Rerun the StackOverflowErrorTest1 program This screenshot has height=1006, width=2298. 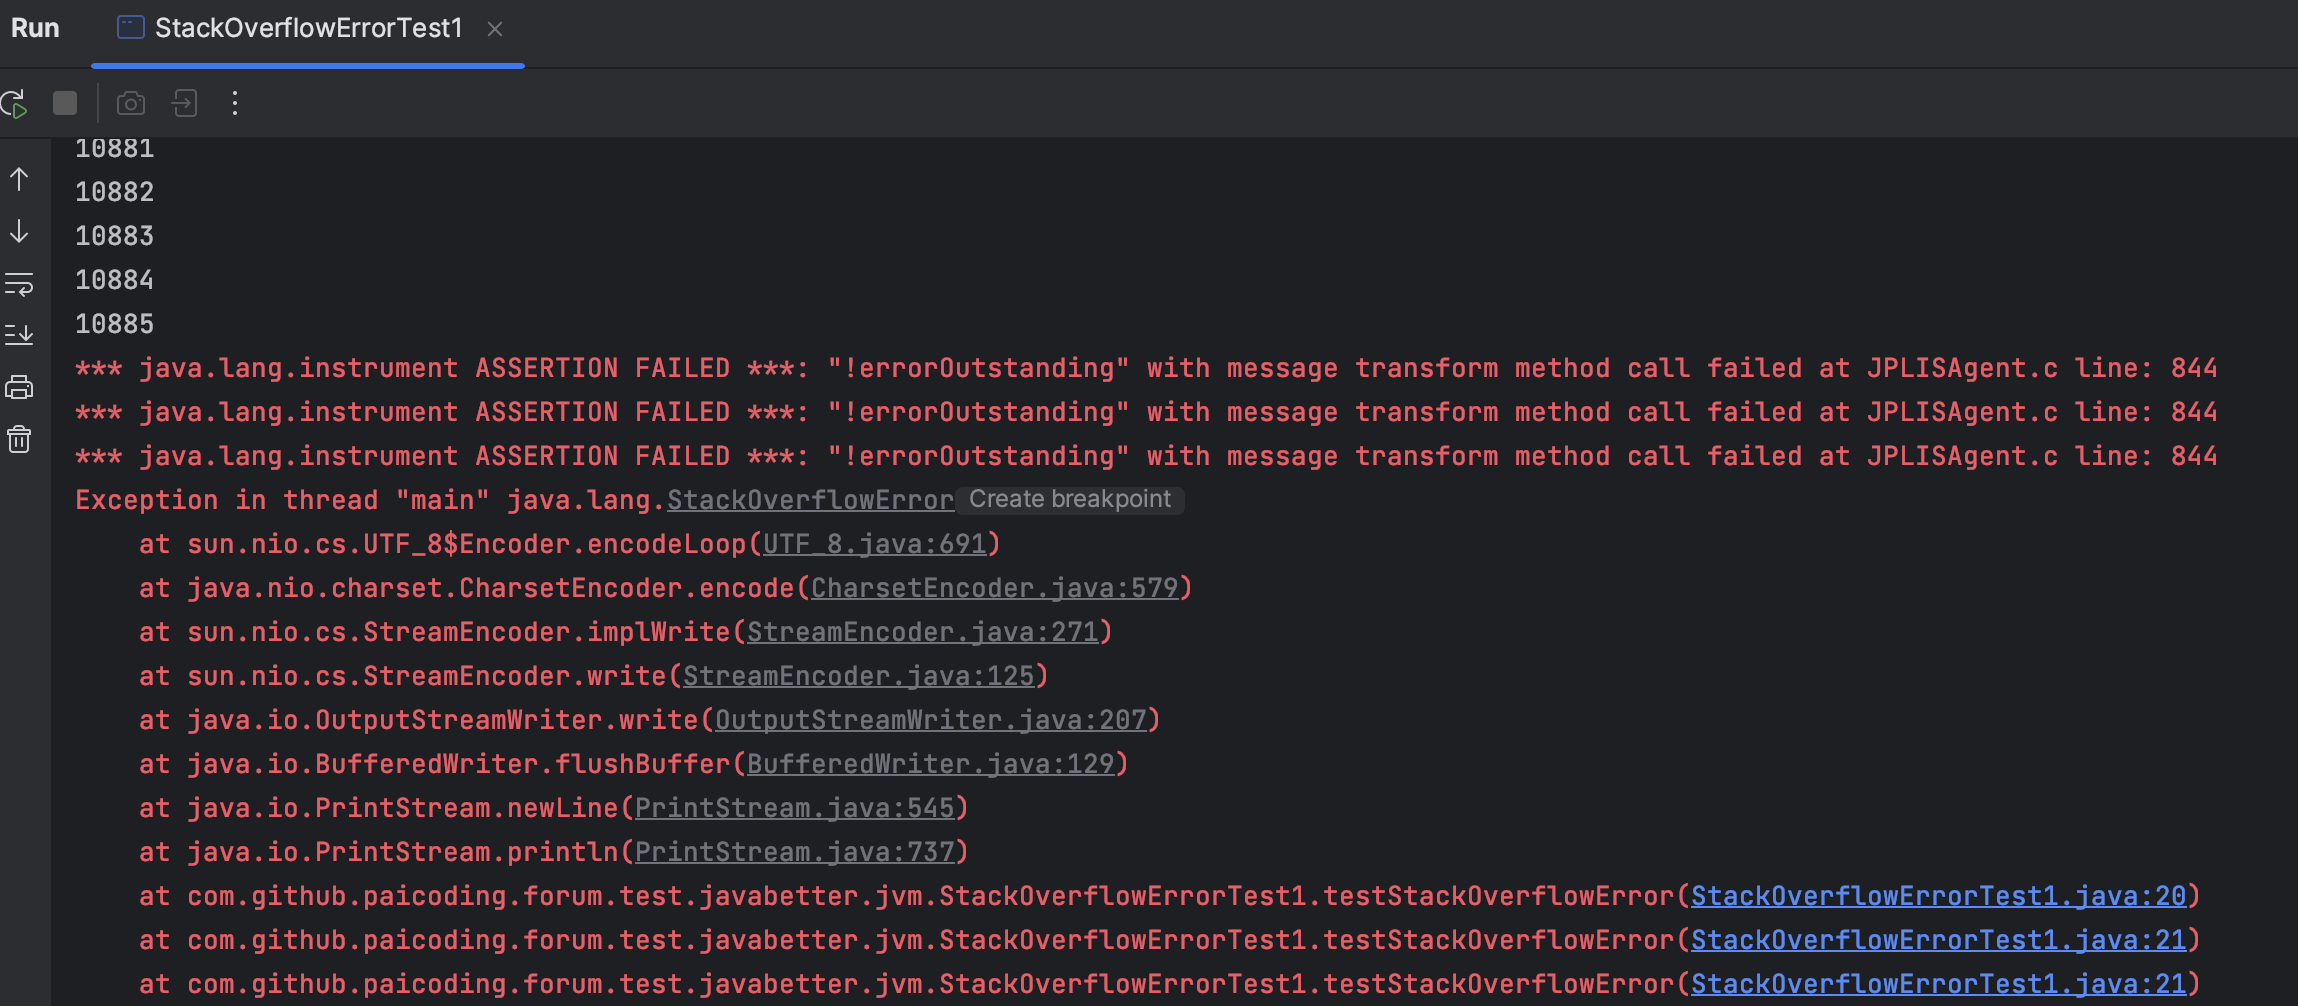pos(15,103)
